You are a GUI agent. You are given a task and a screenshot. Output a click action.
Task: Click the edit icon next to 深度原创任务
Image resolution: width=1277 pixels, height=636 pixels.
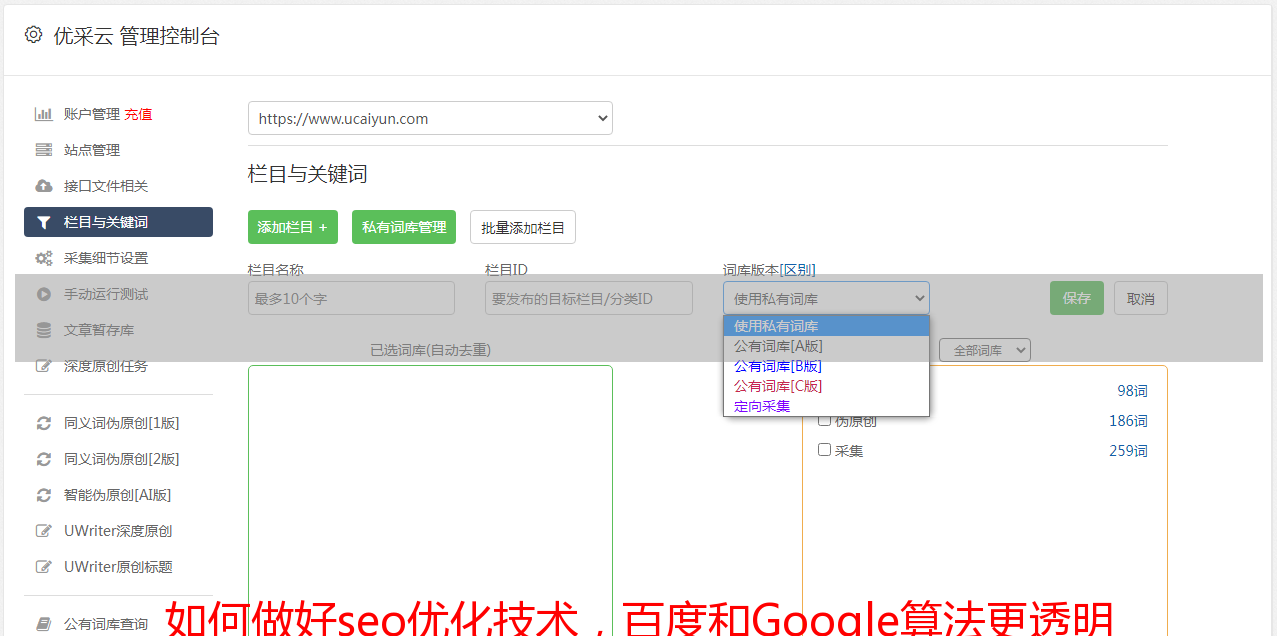coord(44,366)
